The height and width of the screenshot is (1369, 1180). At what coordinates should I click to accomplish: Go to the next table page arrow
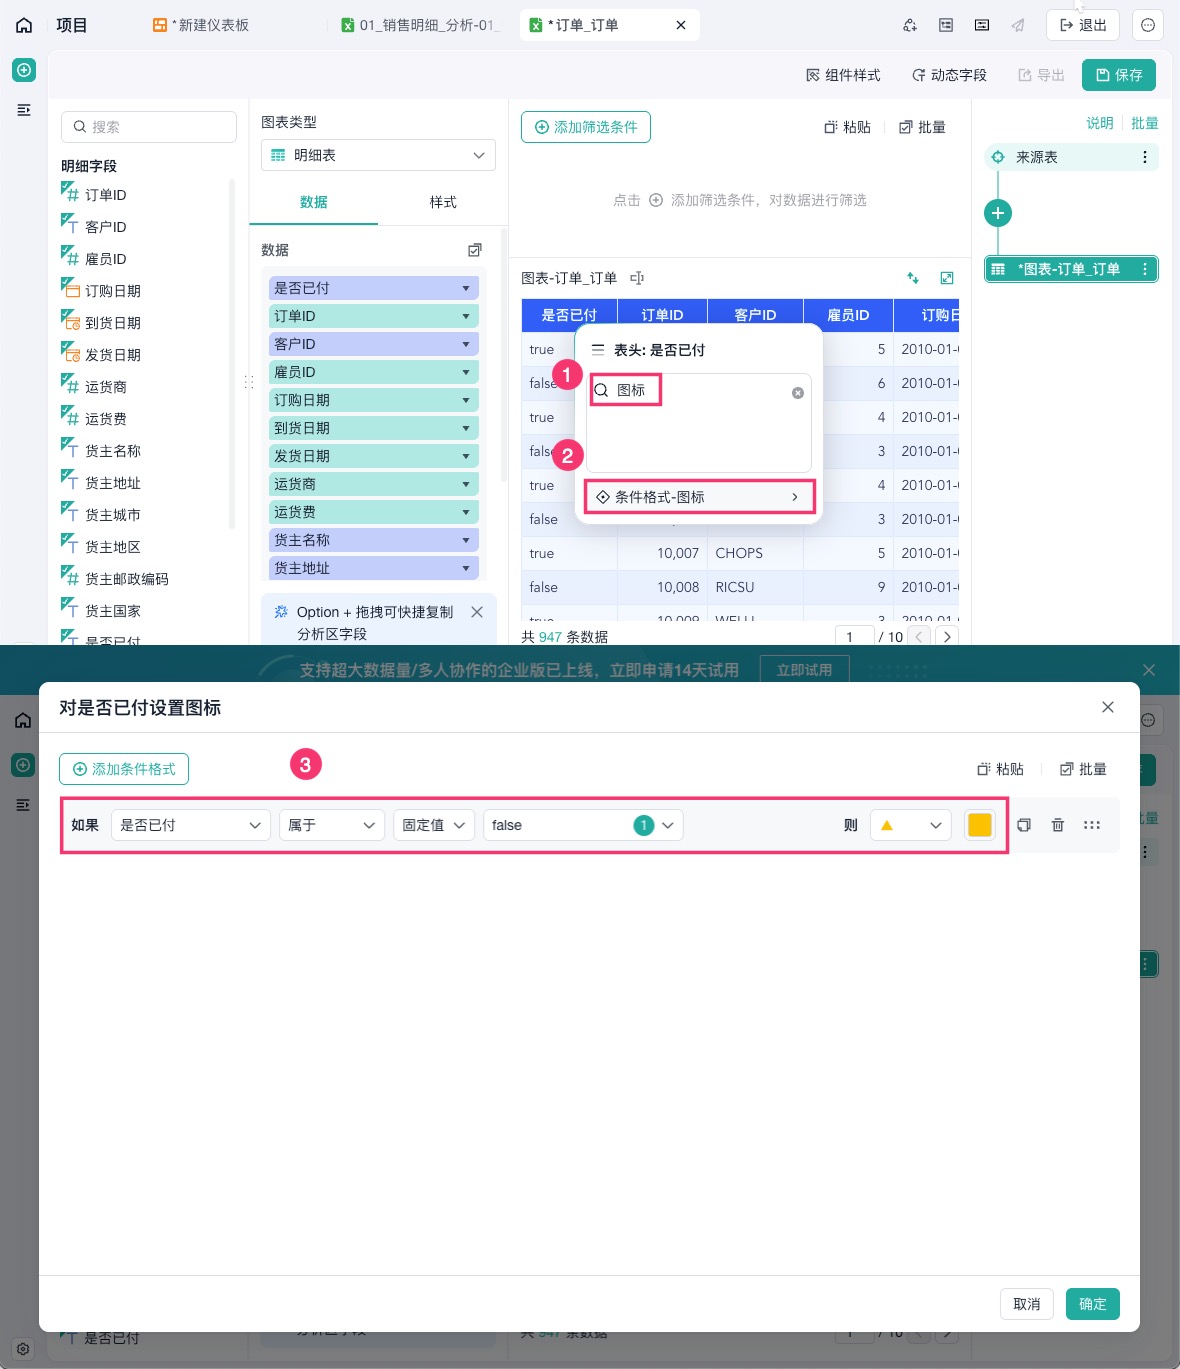tap(947, 636)
